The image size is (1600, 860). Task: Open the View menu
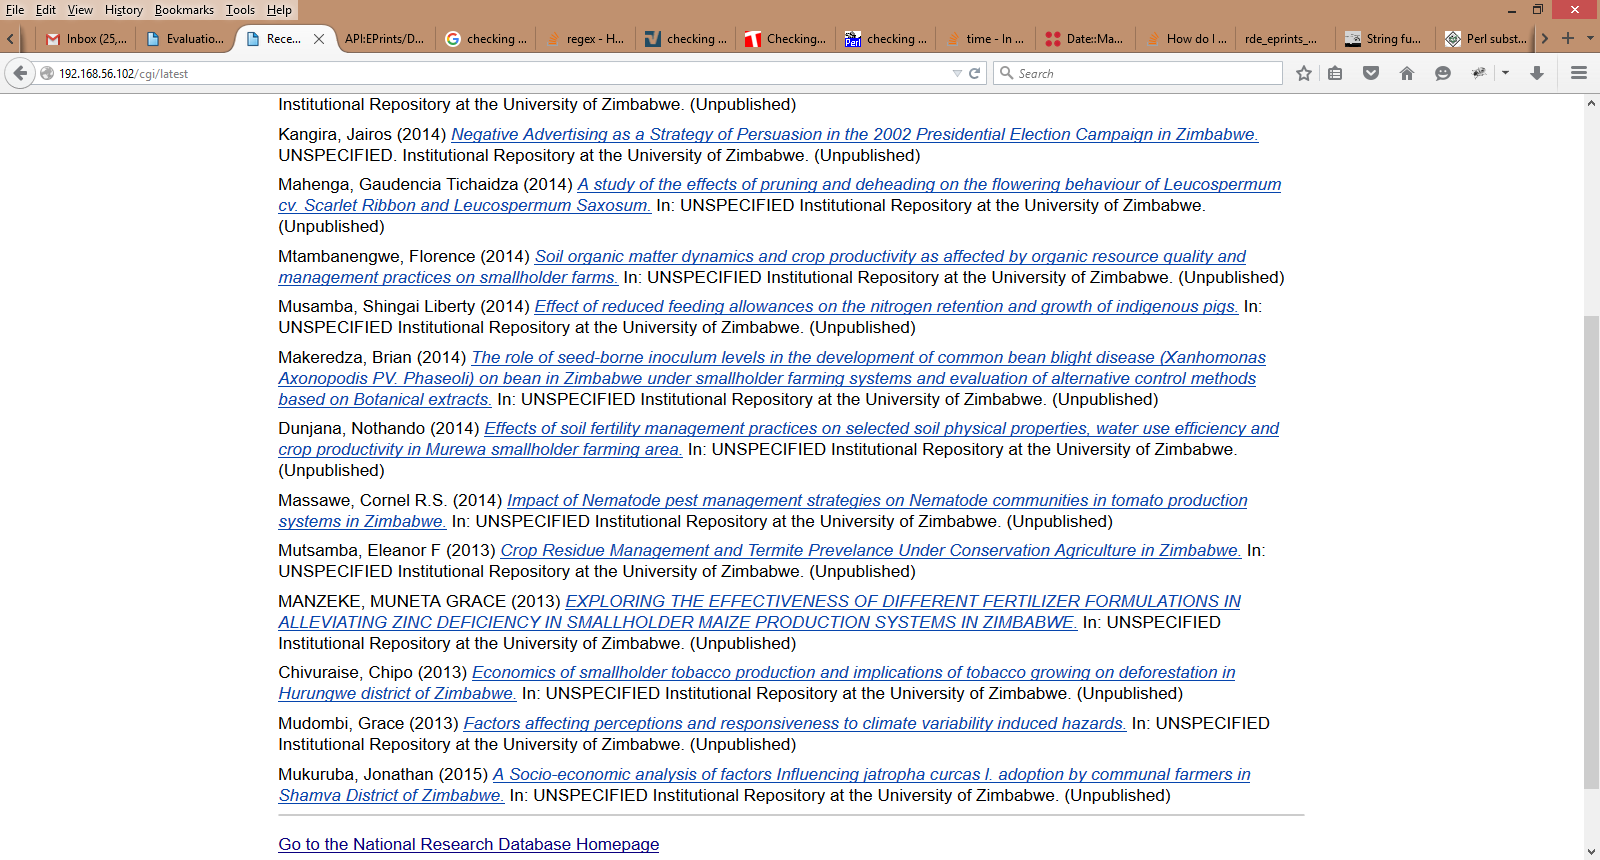click(x=80, y=10)
